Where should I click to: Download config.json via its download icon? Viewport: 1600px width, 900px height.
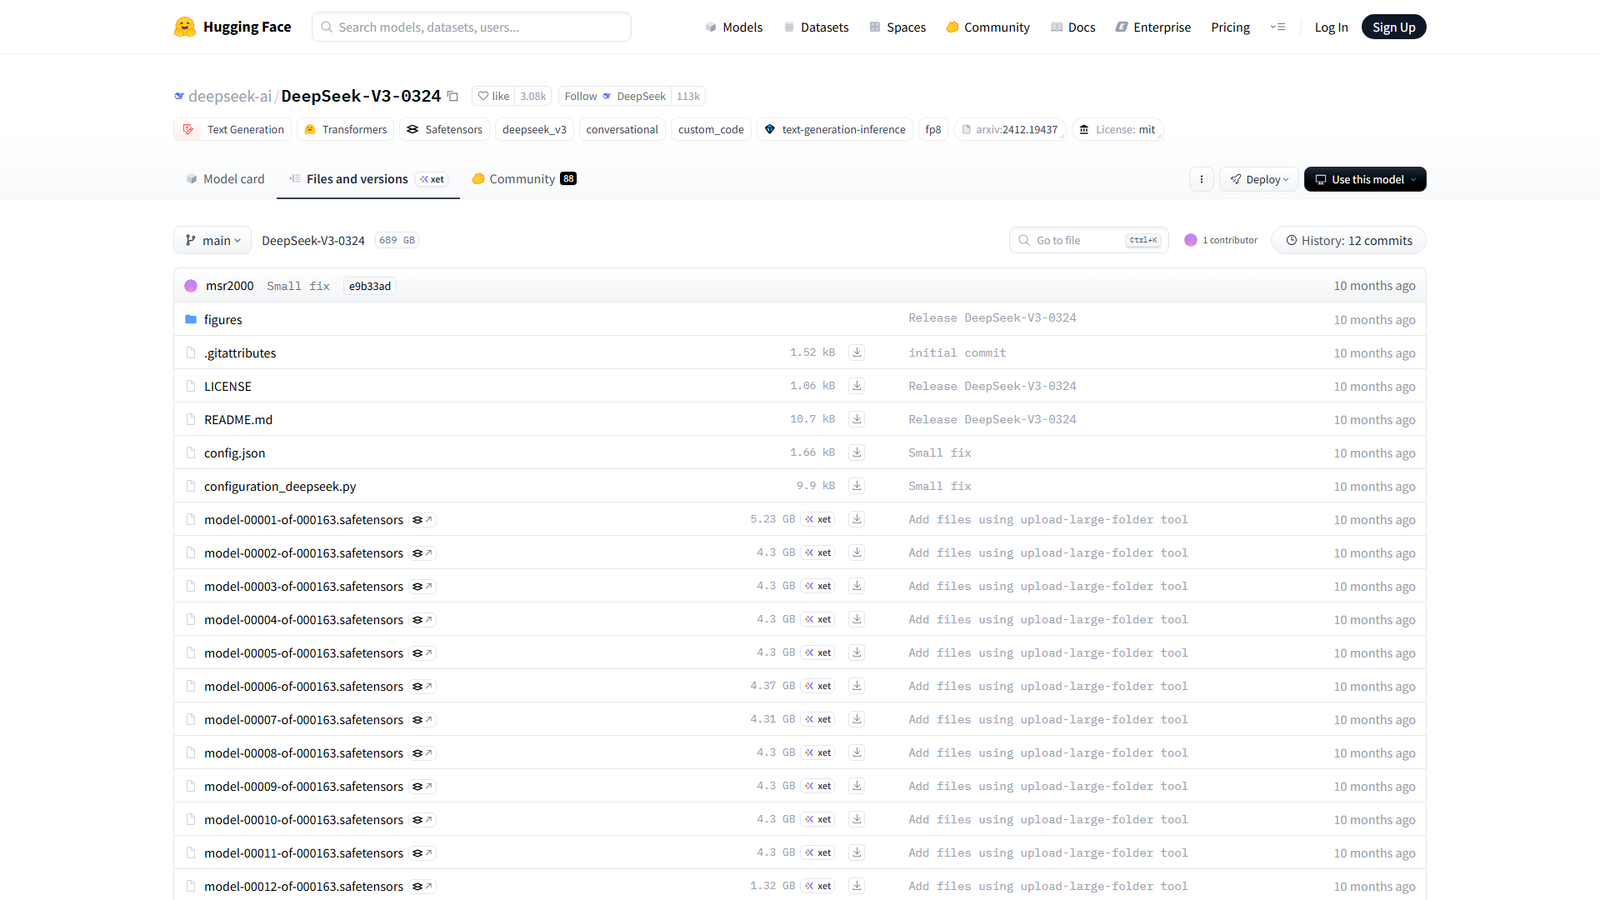tap(856, 452)
